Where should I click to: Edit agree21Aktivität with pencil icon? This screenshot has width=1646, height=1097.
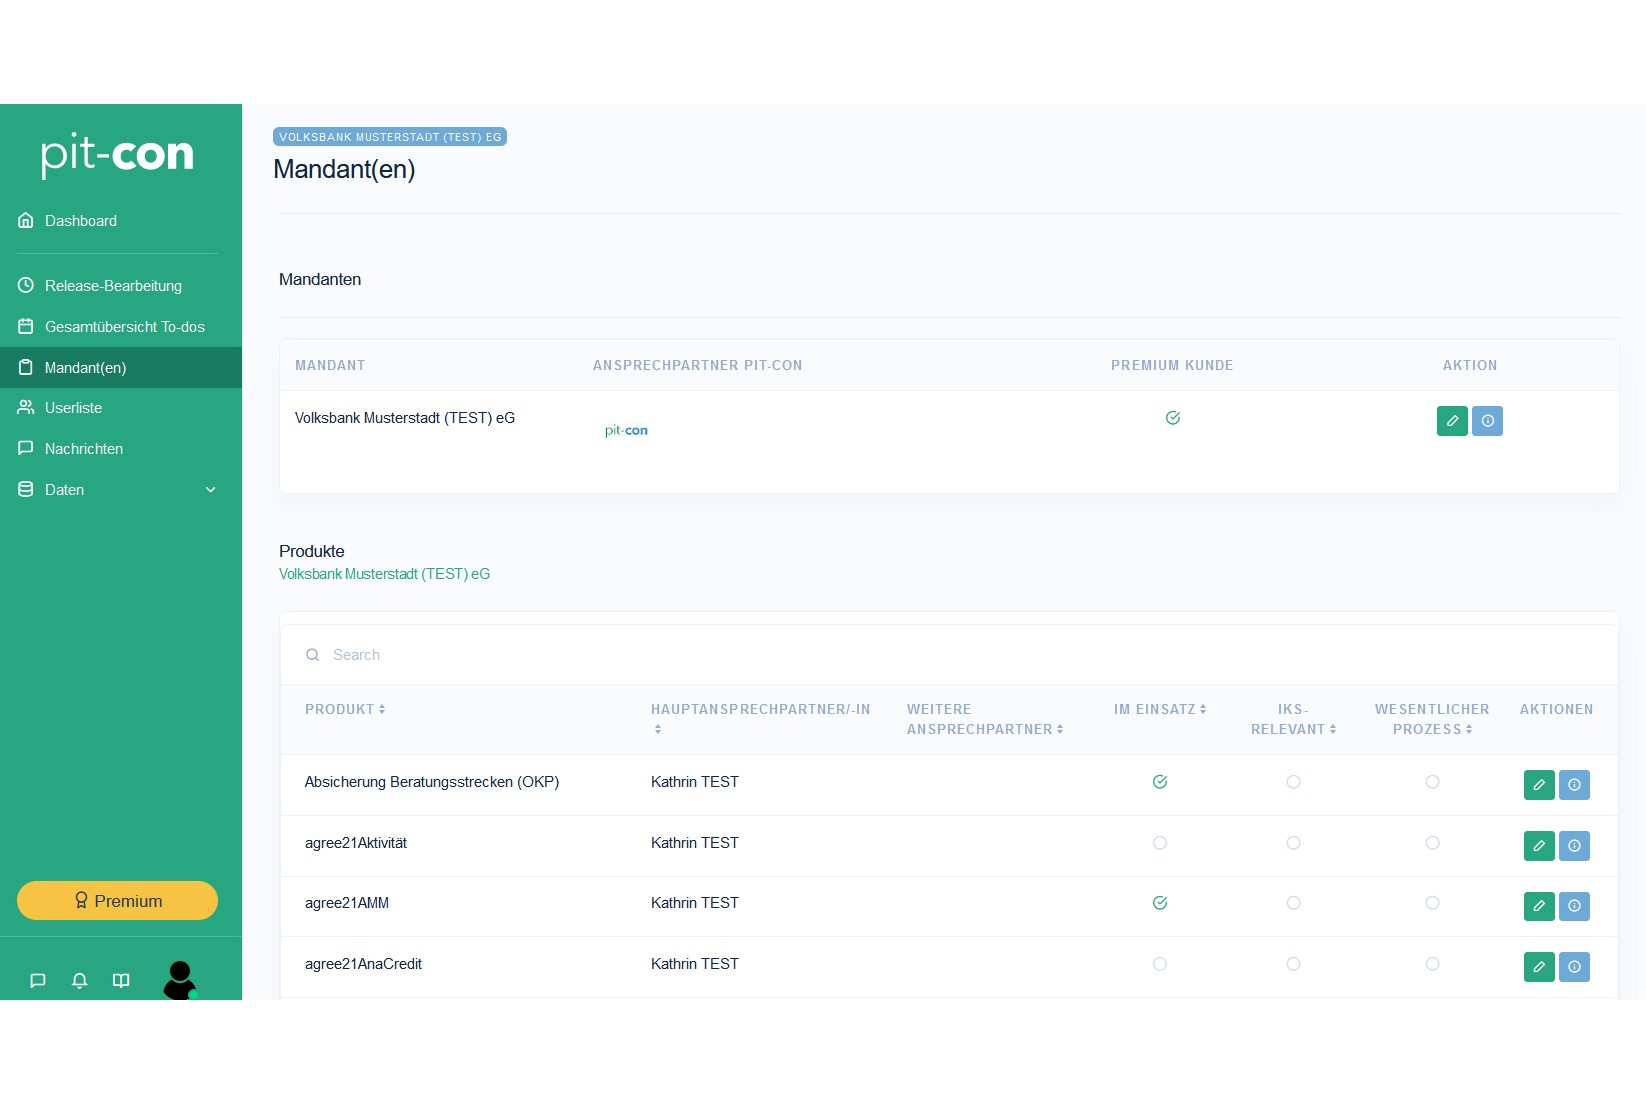(1539, 846)
